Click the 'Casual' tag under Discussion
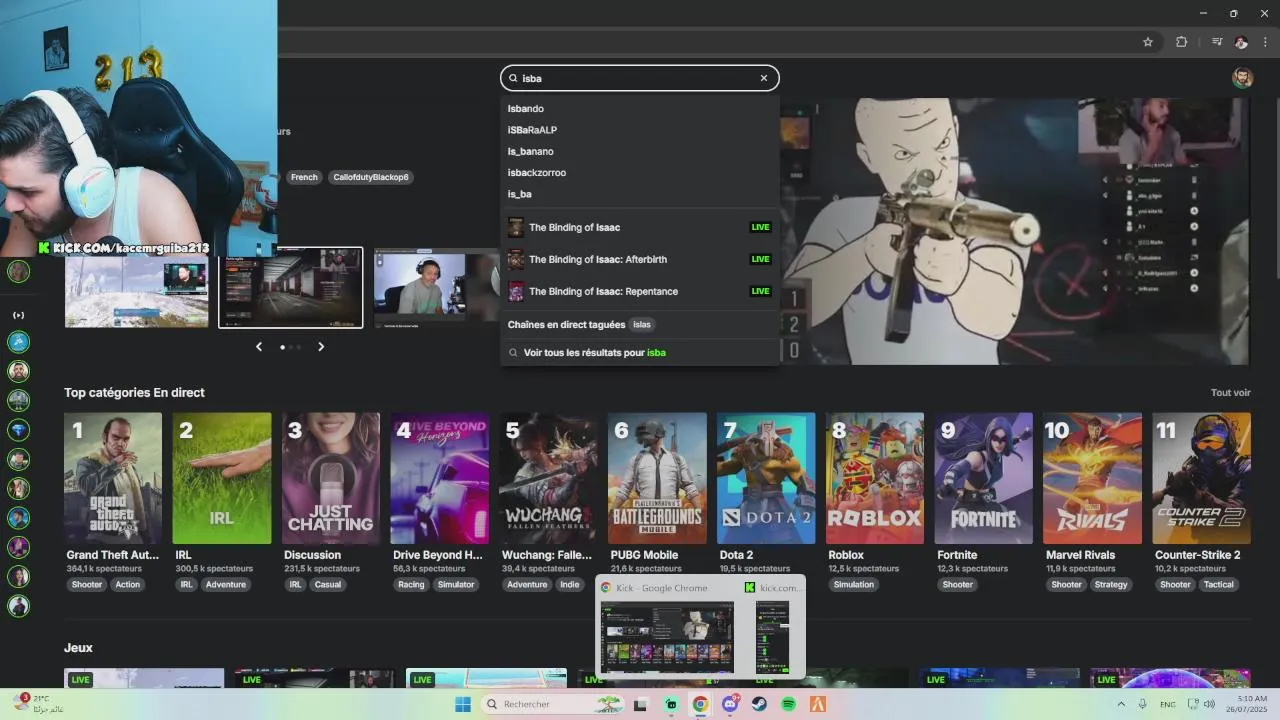1280x720 pixels. [328, 585]
